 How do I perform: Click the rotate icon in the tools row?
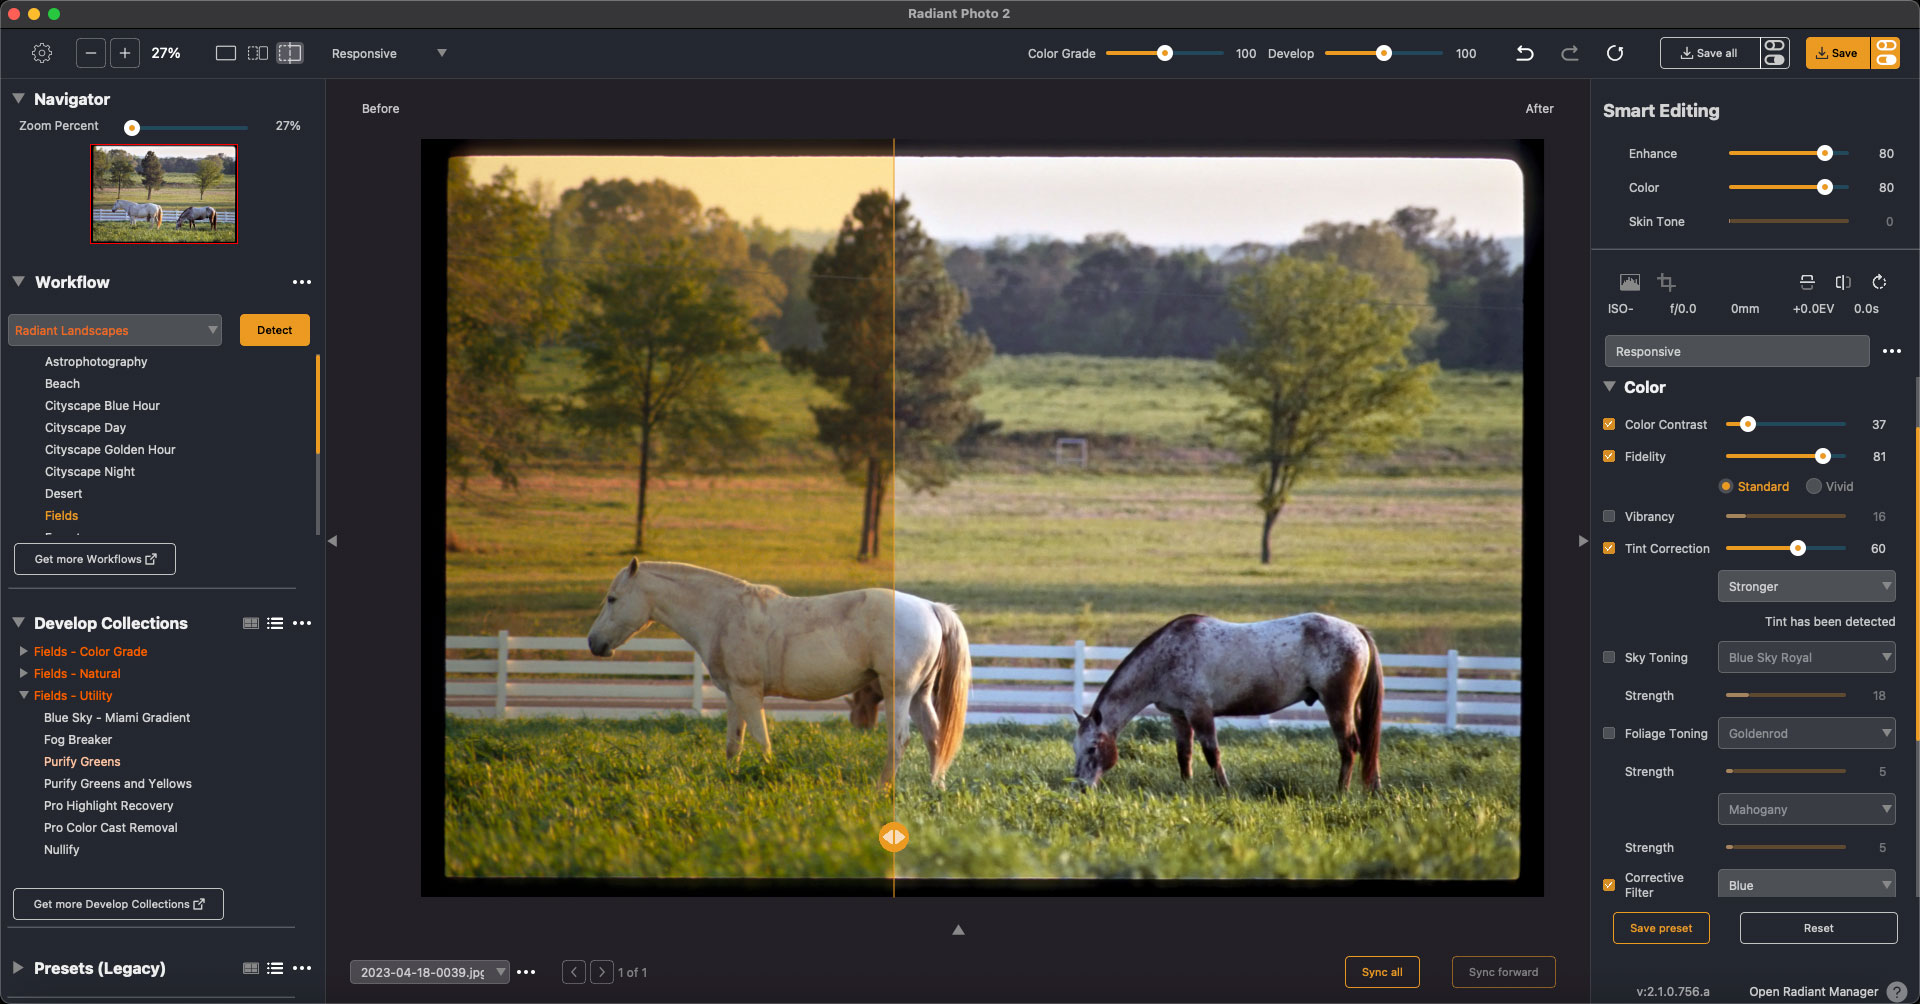pyautogui.click(x=1879, y=282)
